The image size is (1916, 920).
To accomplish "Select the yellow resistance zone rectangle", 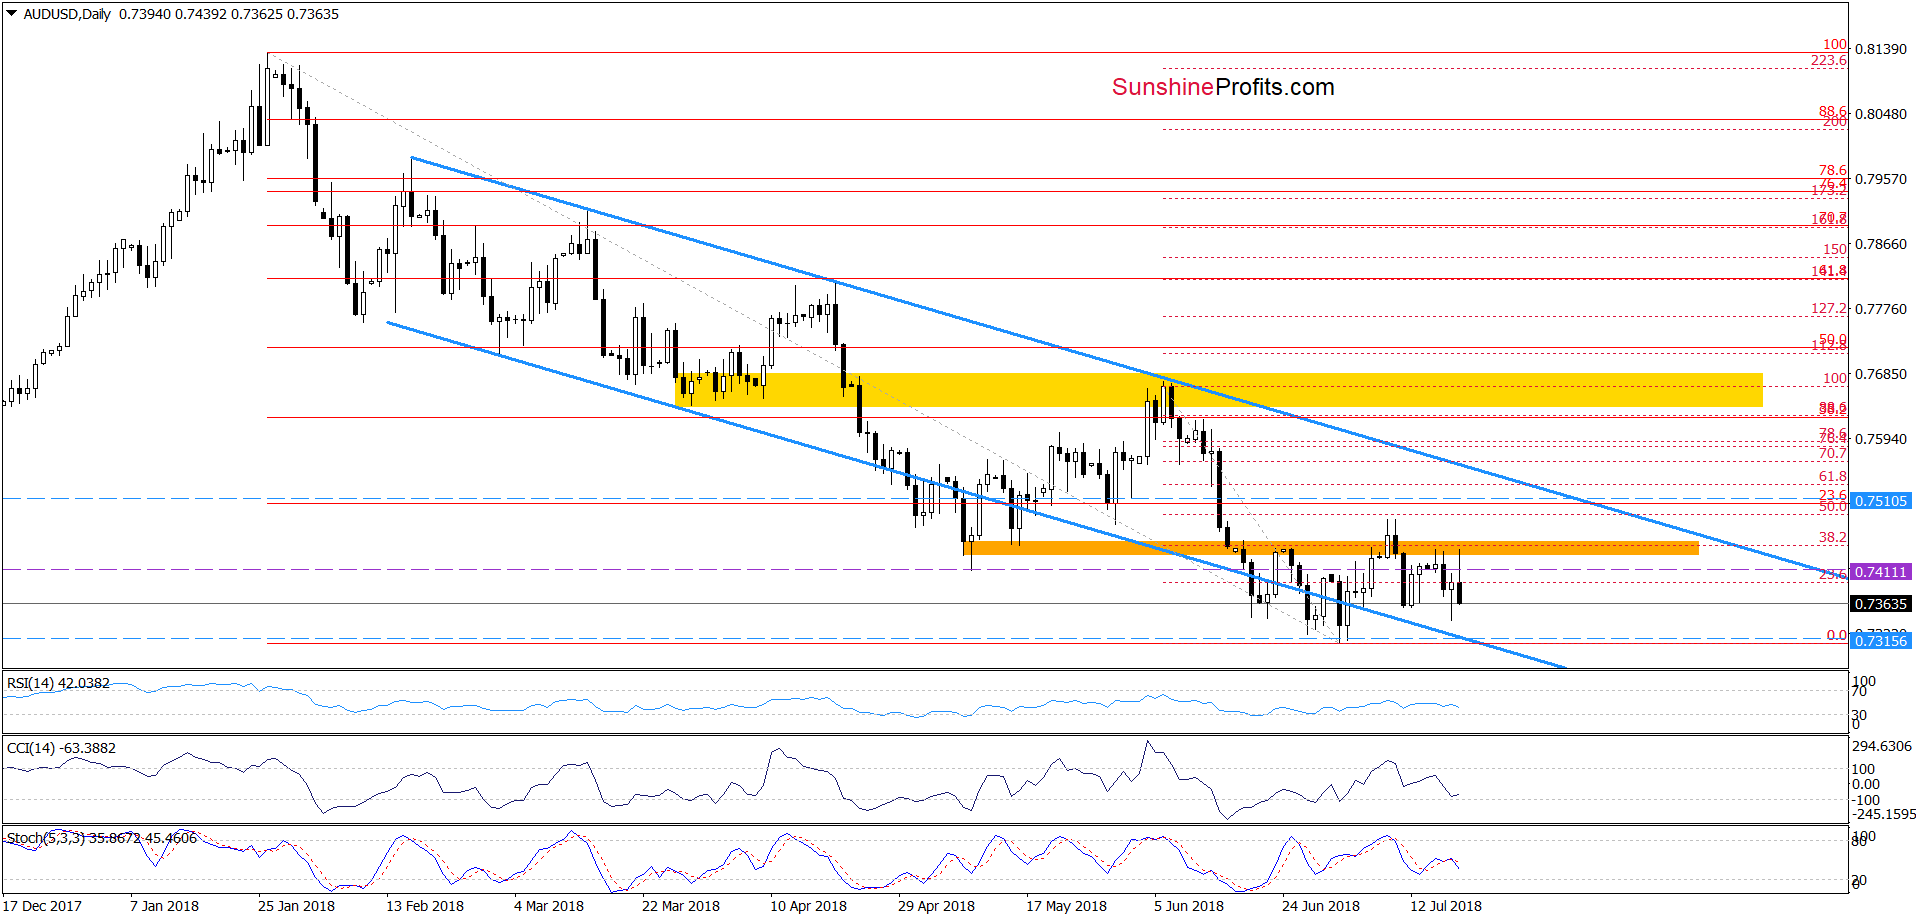I will tap(1219, 390).
